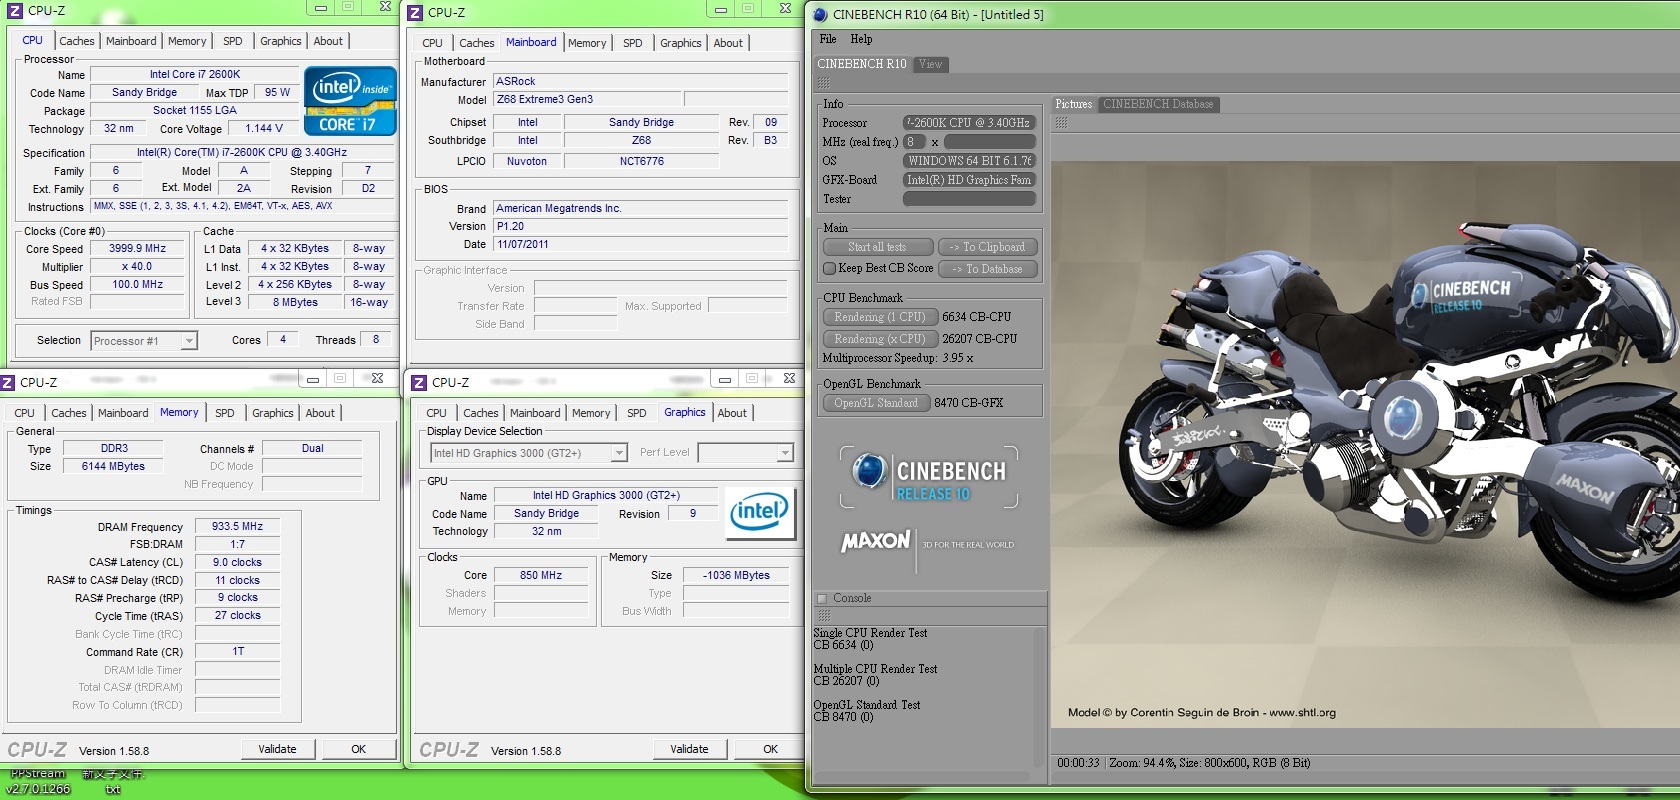Image resolution: width=1680 pixels, height=800 pixels.
Task: Click the NCT6776 LPCIO value
Action: point(641,162)
